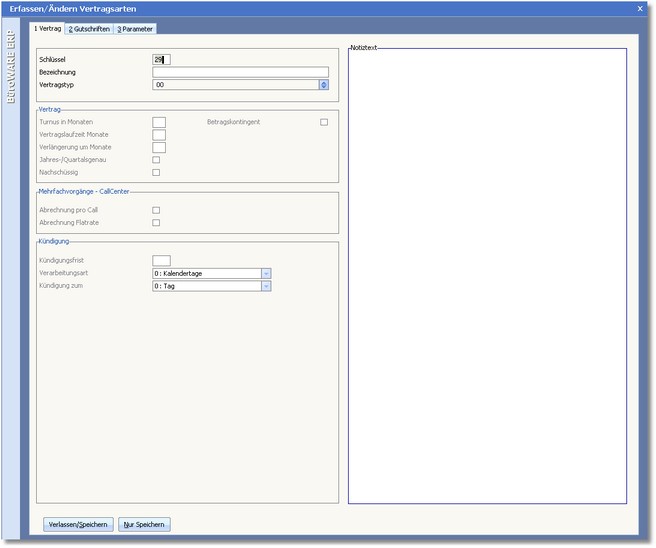The width and height of the screenshot is (656, 548).
Task: Toggle the Jahres-/Quartalsgenau checkbox
Action: coord(156,160)
